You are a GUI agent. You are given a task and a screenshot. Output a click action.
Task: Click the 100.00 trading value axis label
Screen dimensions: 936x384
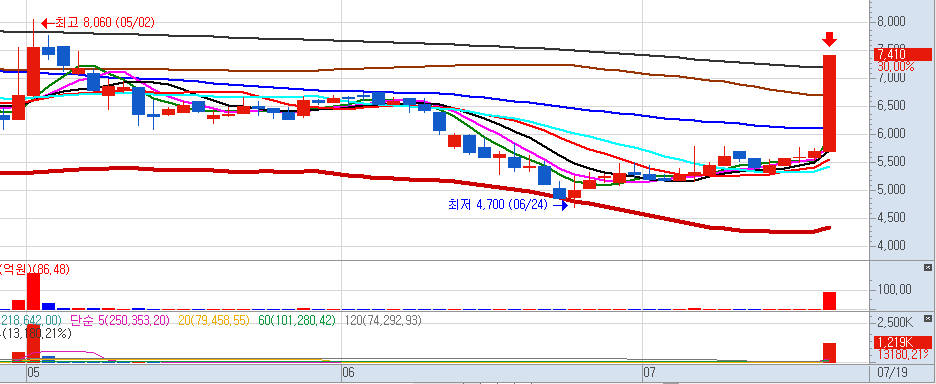pos(895,290)
